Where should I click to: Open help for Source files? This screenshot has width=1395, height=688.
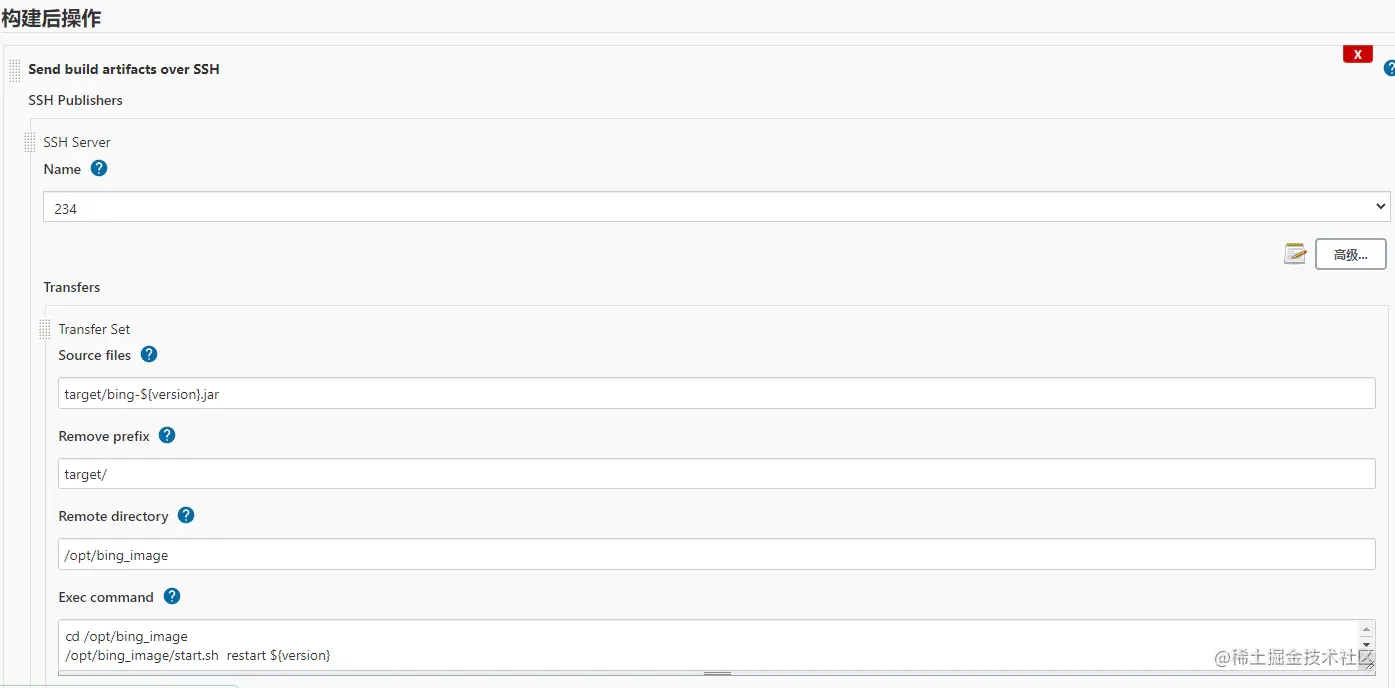coord(149,354)
